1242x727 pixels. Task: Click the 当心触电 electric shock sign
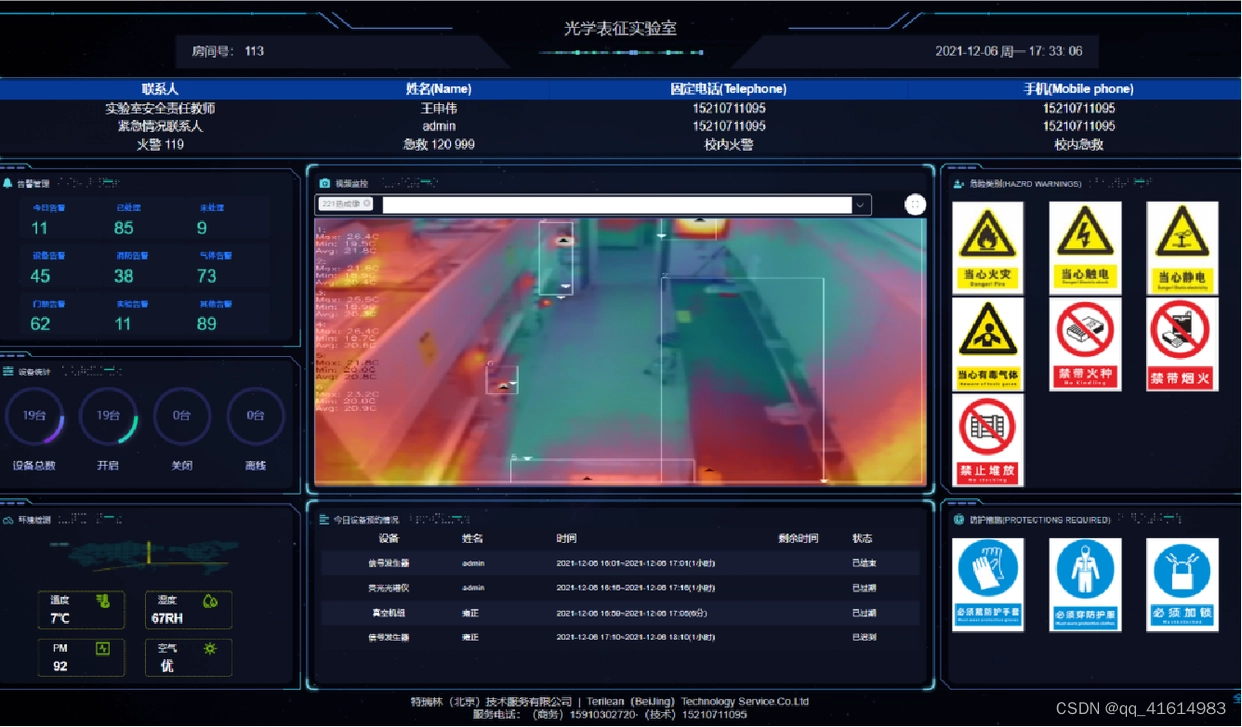coord(1085,248)
